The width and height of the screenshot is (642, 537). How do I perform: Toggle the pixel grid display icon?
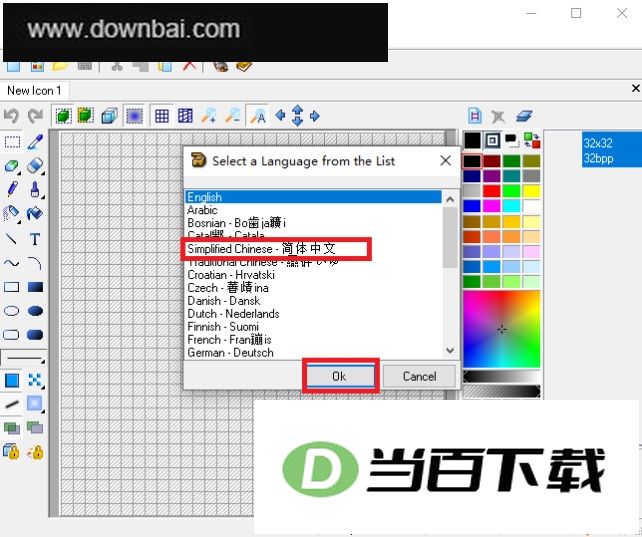coord(162,116)
